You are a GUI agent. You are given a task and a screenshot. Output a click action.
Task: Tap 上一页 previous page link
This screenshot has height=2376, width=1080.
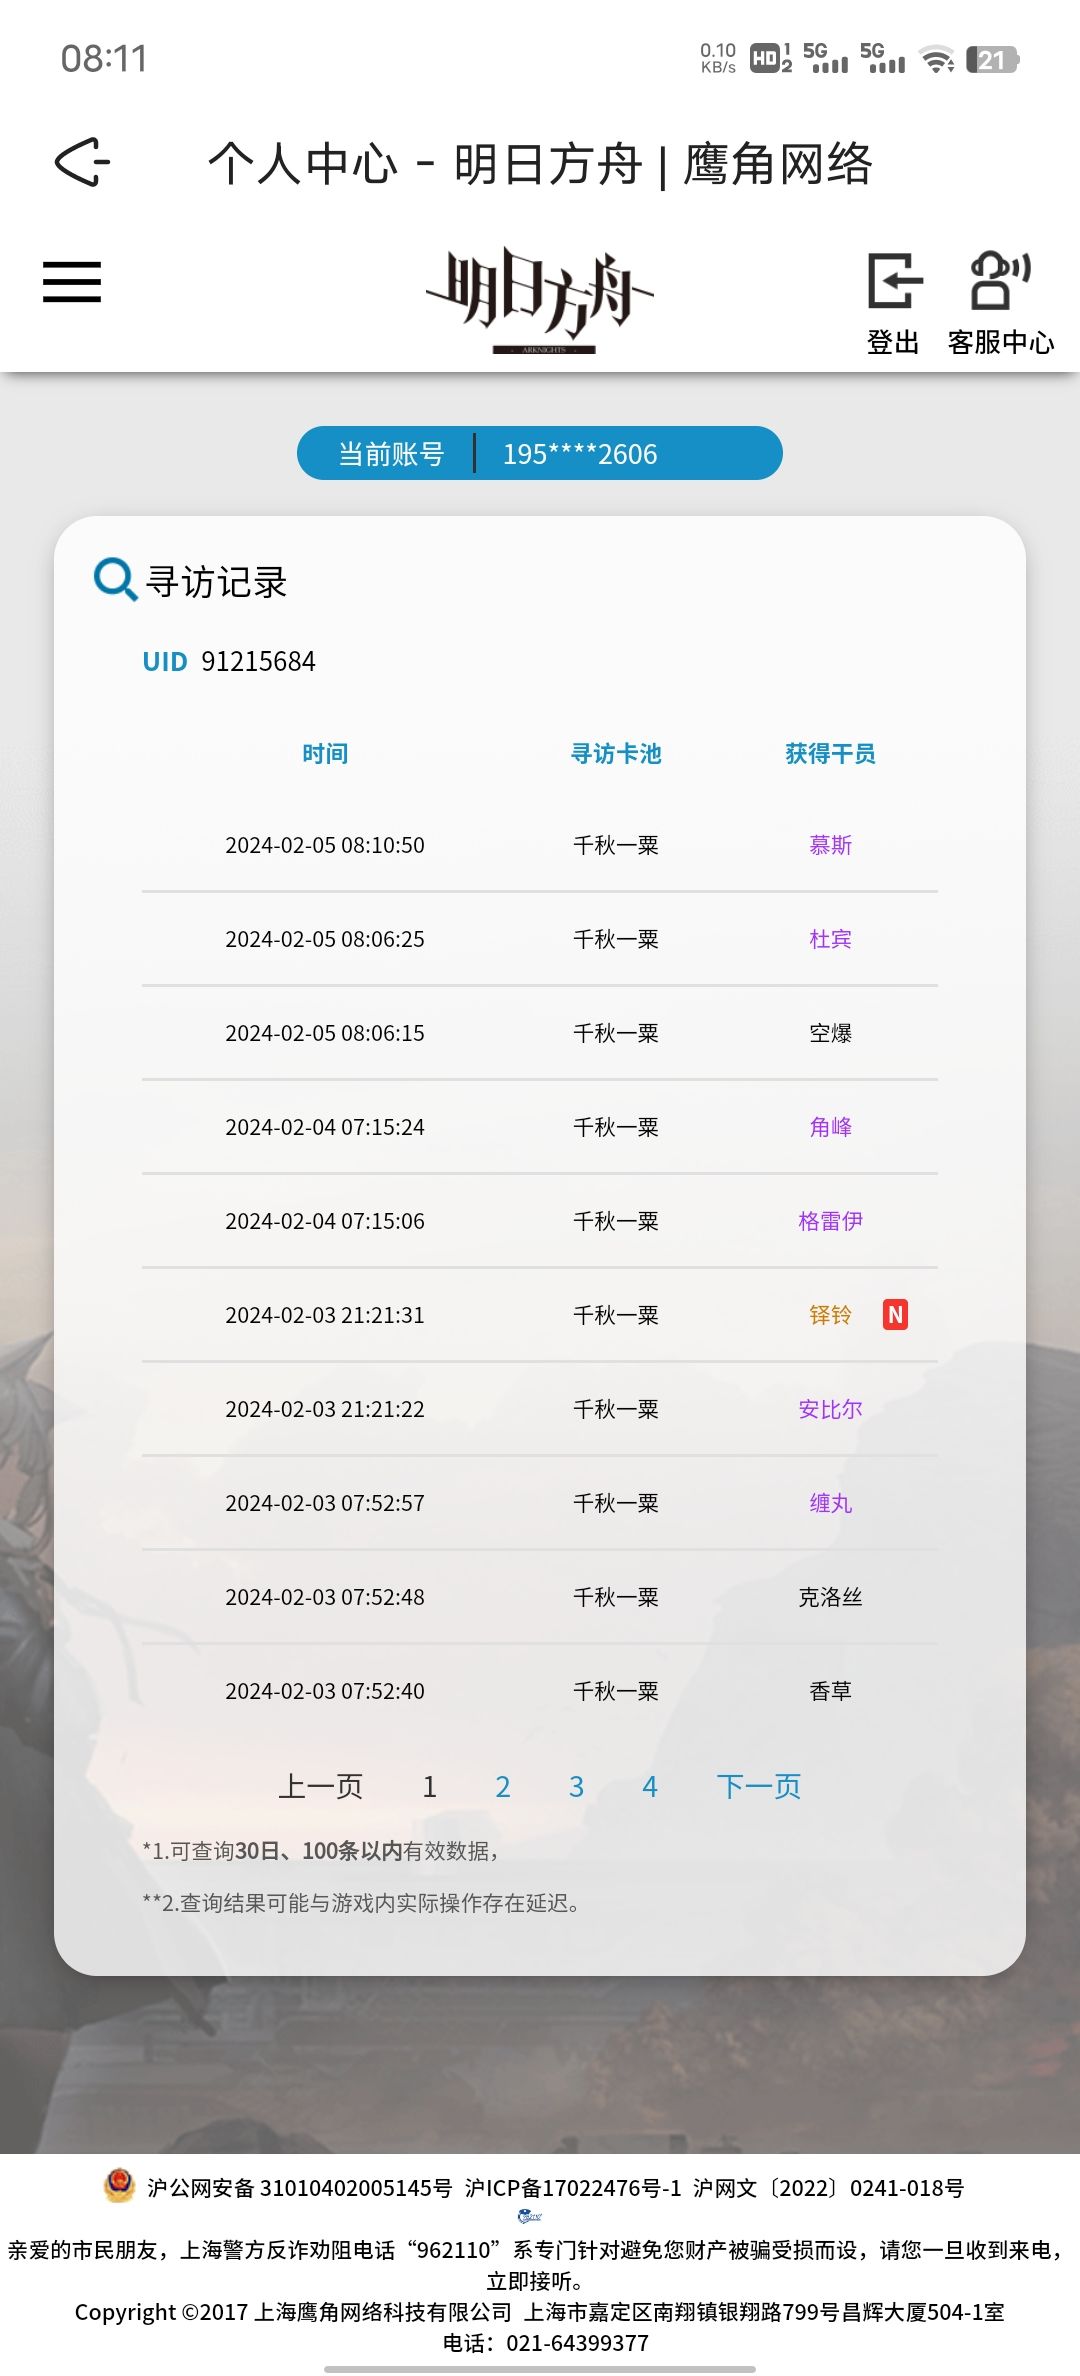pyautogui.click(x=320, y=1786)
